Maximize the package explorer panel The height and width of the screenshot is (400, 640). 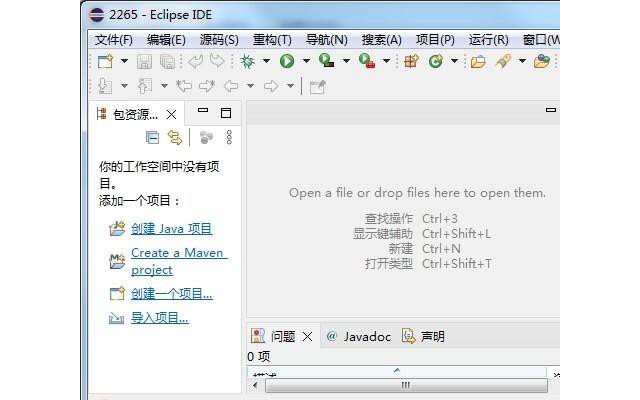pos(226,113)
